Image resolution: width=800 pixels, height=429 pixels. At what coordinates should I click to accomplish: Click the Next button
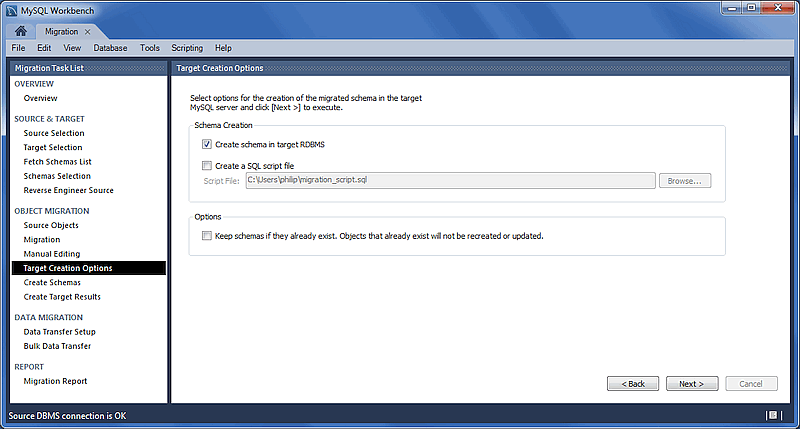(691, 384)
